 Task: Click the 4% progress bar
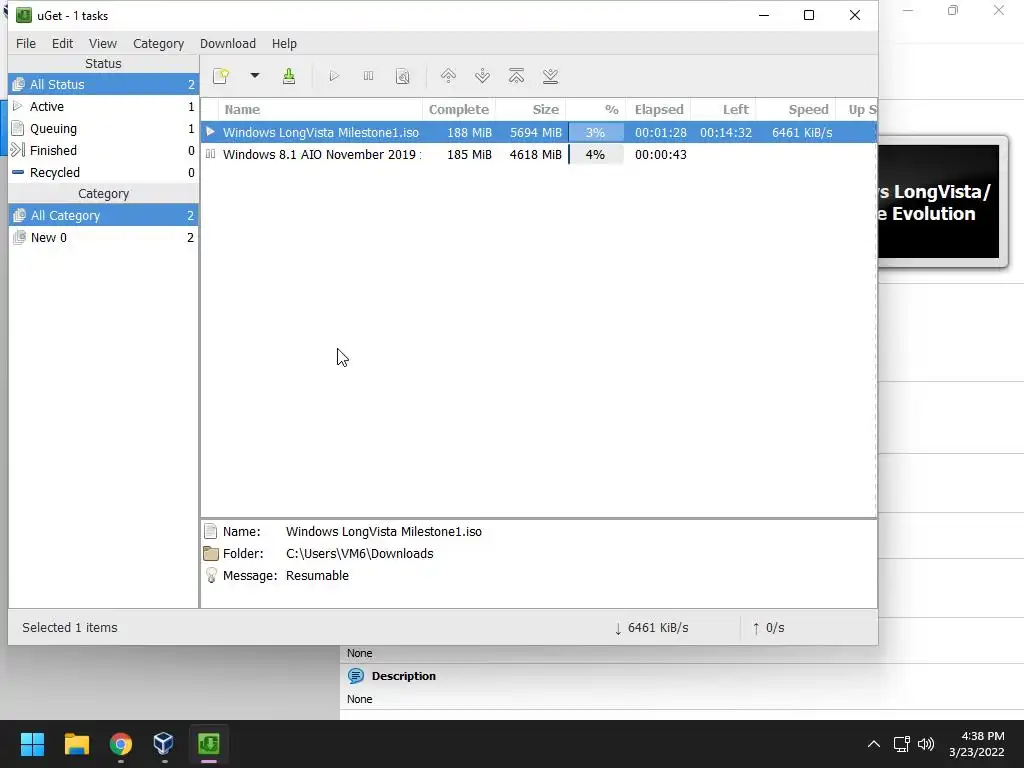(x=596, y=155)
